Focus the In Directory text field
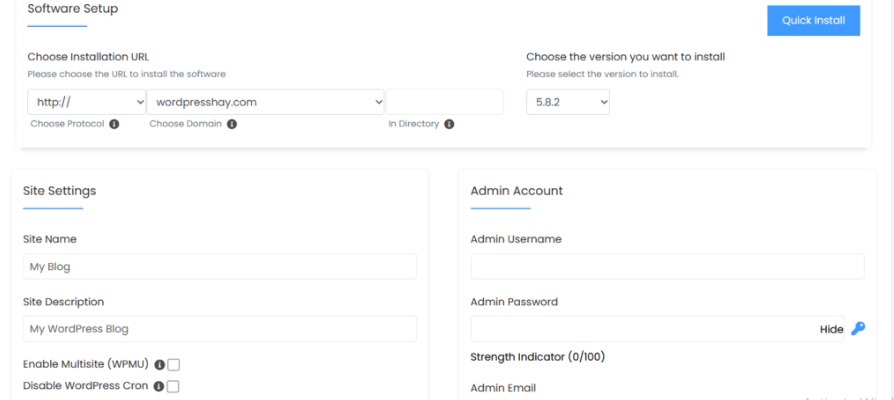The width and height of the screenshot is (894, 400). tap(445, 102)
